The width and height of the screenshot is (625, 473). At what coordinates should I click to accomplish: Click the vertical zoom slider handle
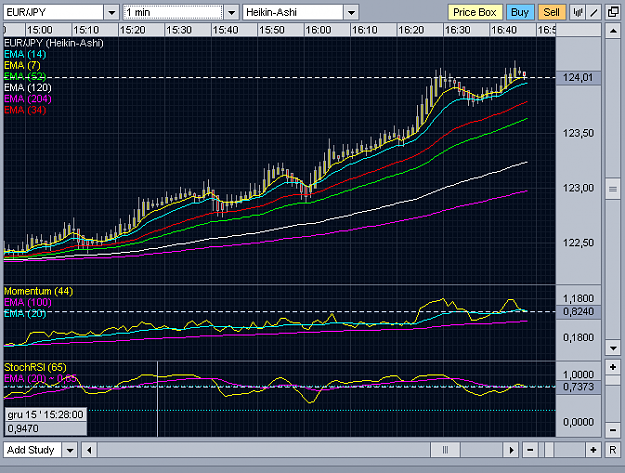[x=613, y=381]
